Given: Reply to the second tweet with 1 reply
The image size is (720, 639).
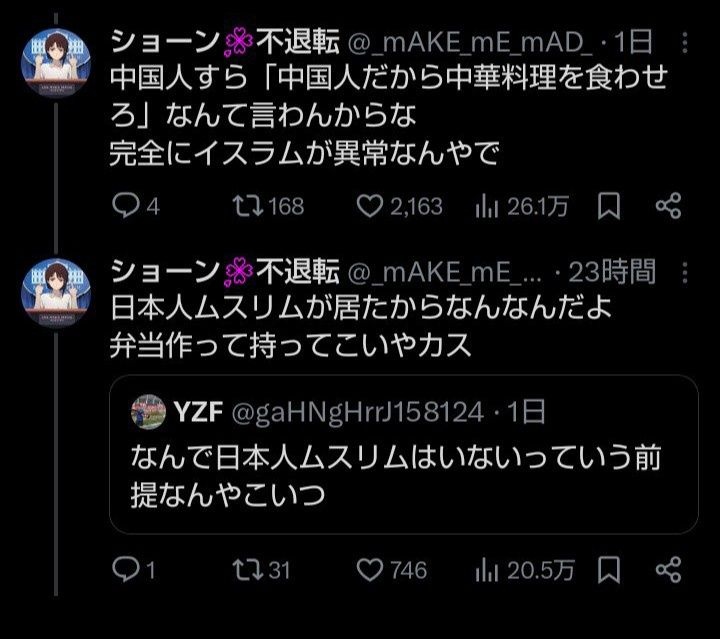Looking at the screenshot, I should (x=125, y=570).
